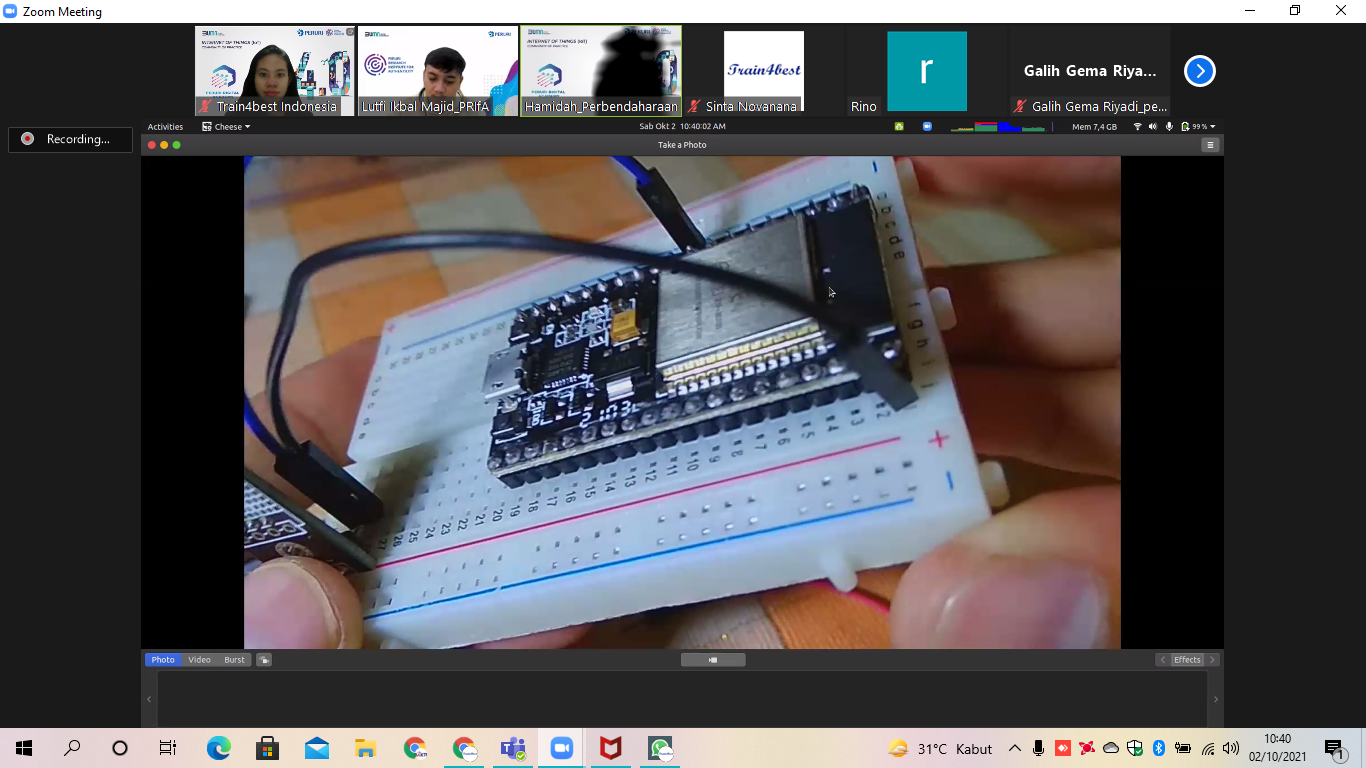Switch to Burst capture mode

(234, 660)
